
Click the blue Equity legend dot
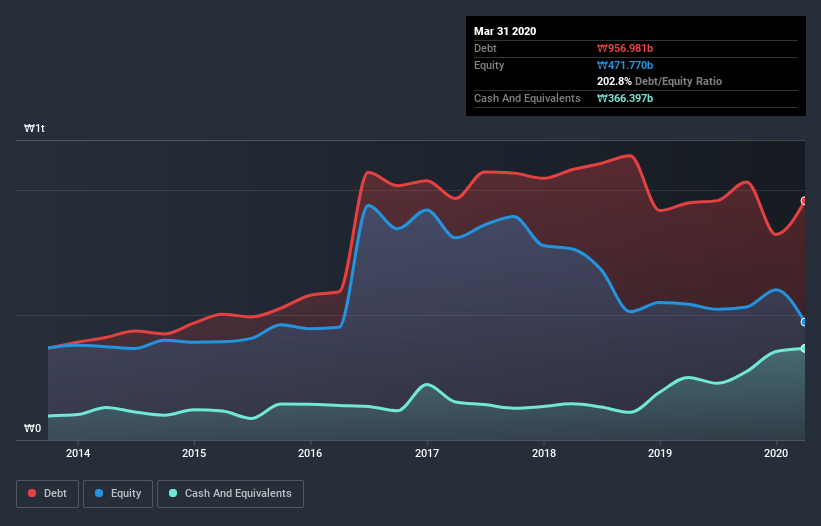99,493
